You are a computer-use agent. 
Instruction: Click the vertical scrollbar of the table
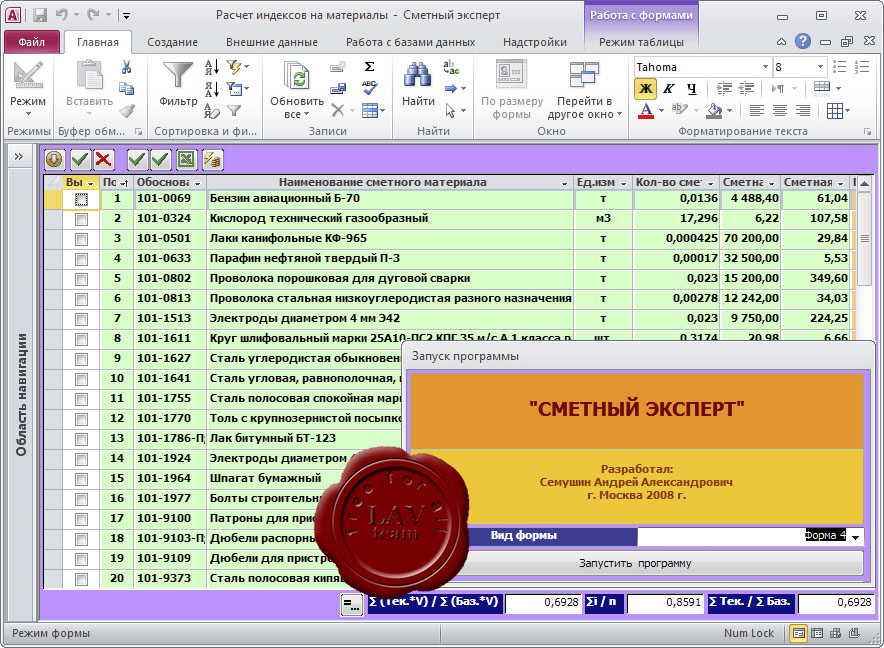point(865,239)
